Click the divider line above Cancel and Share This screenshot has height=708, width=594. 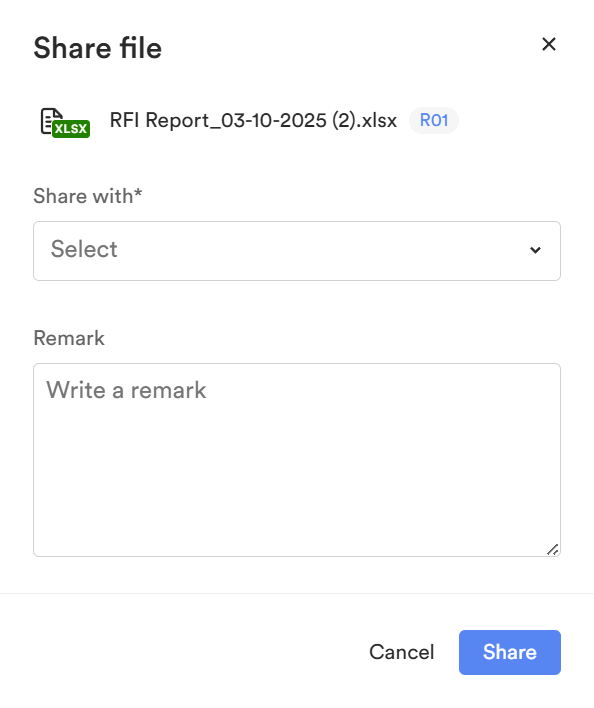pyautogui.click(x=297, y=593)
